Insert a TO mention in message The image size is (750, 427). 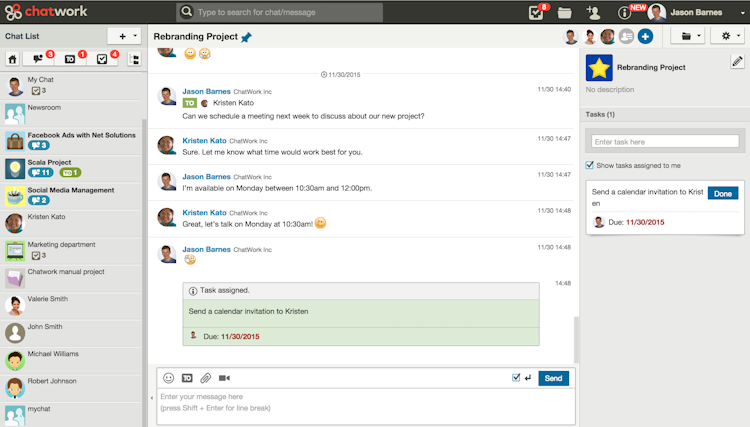coord(187,378)
